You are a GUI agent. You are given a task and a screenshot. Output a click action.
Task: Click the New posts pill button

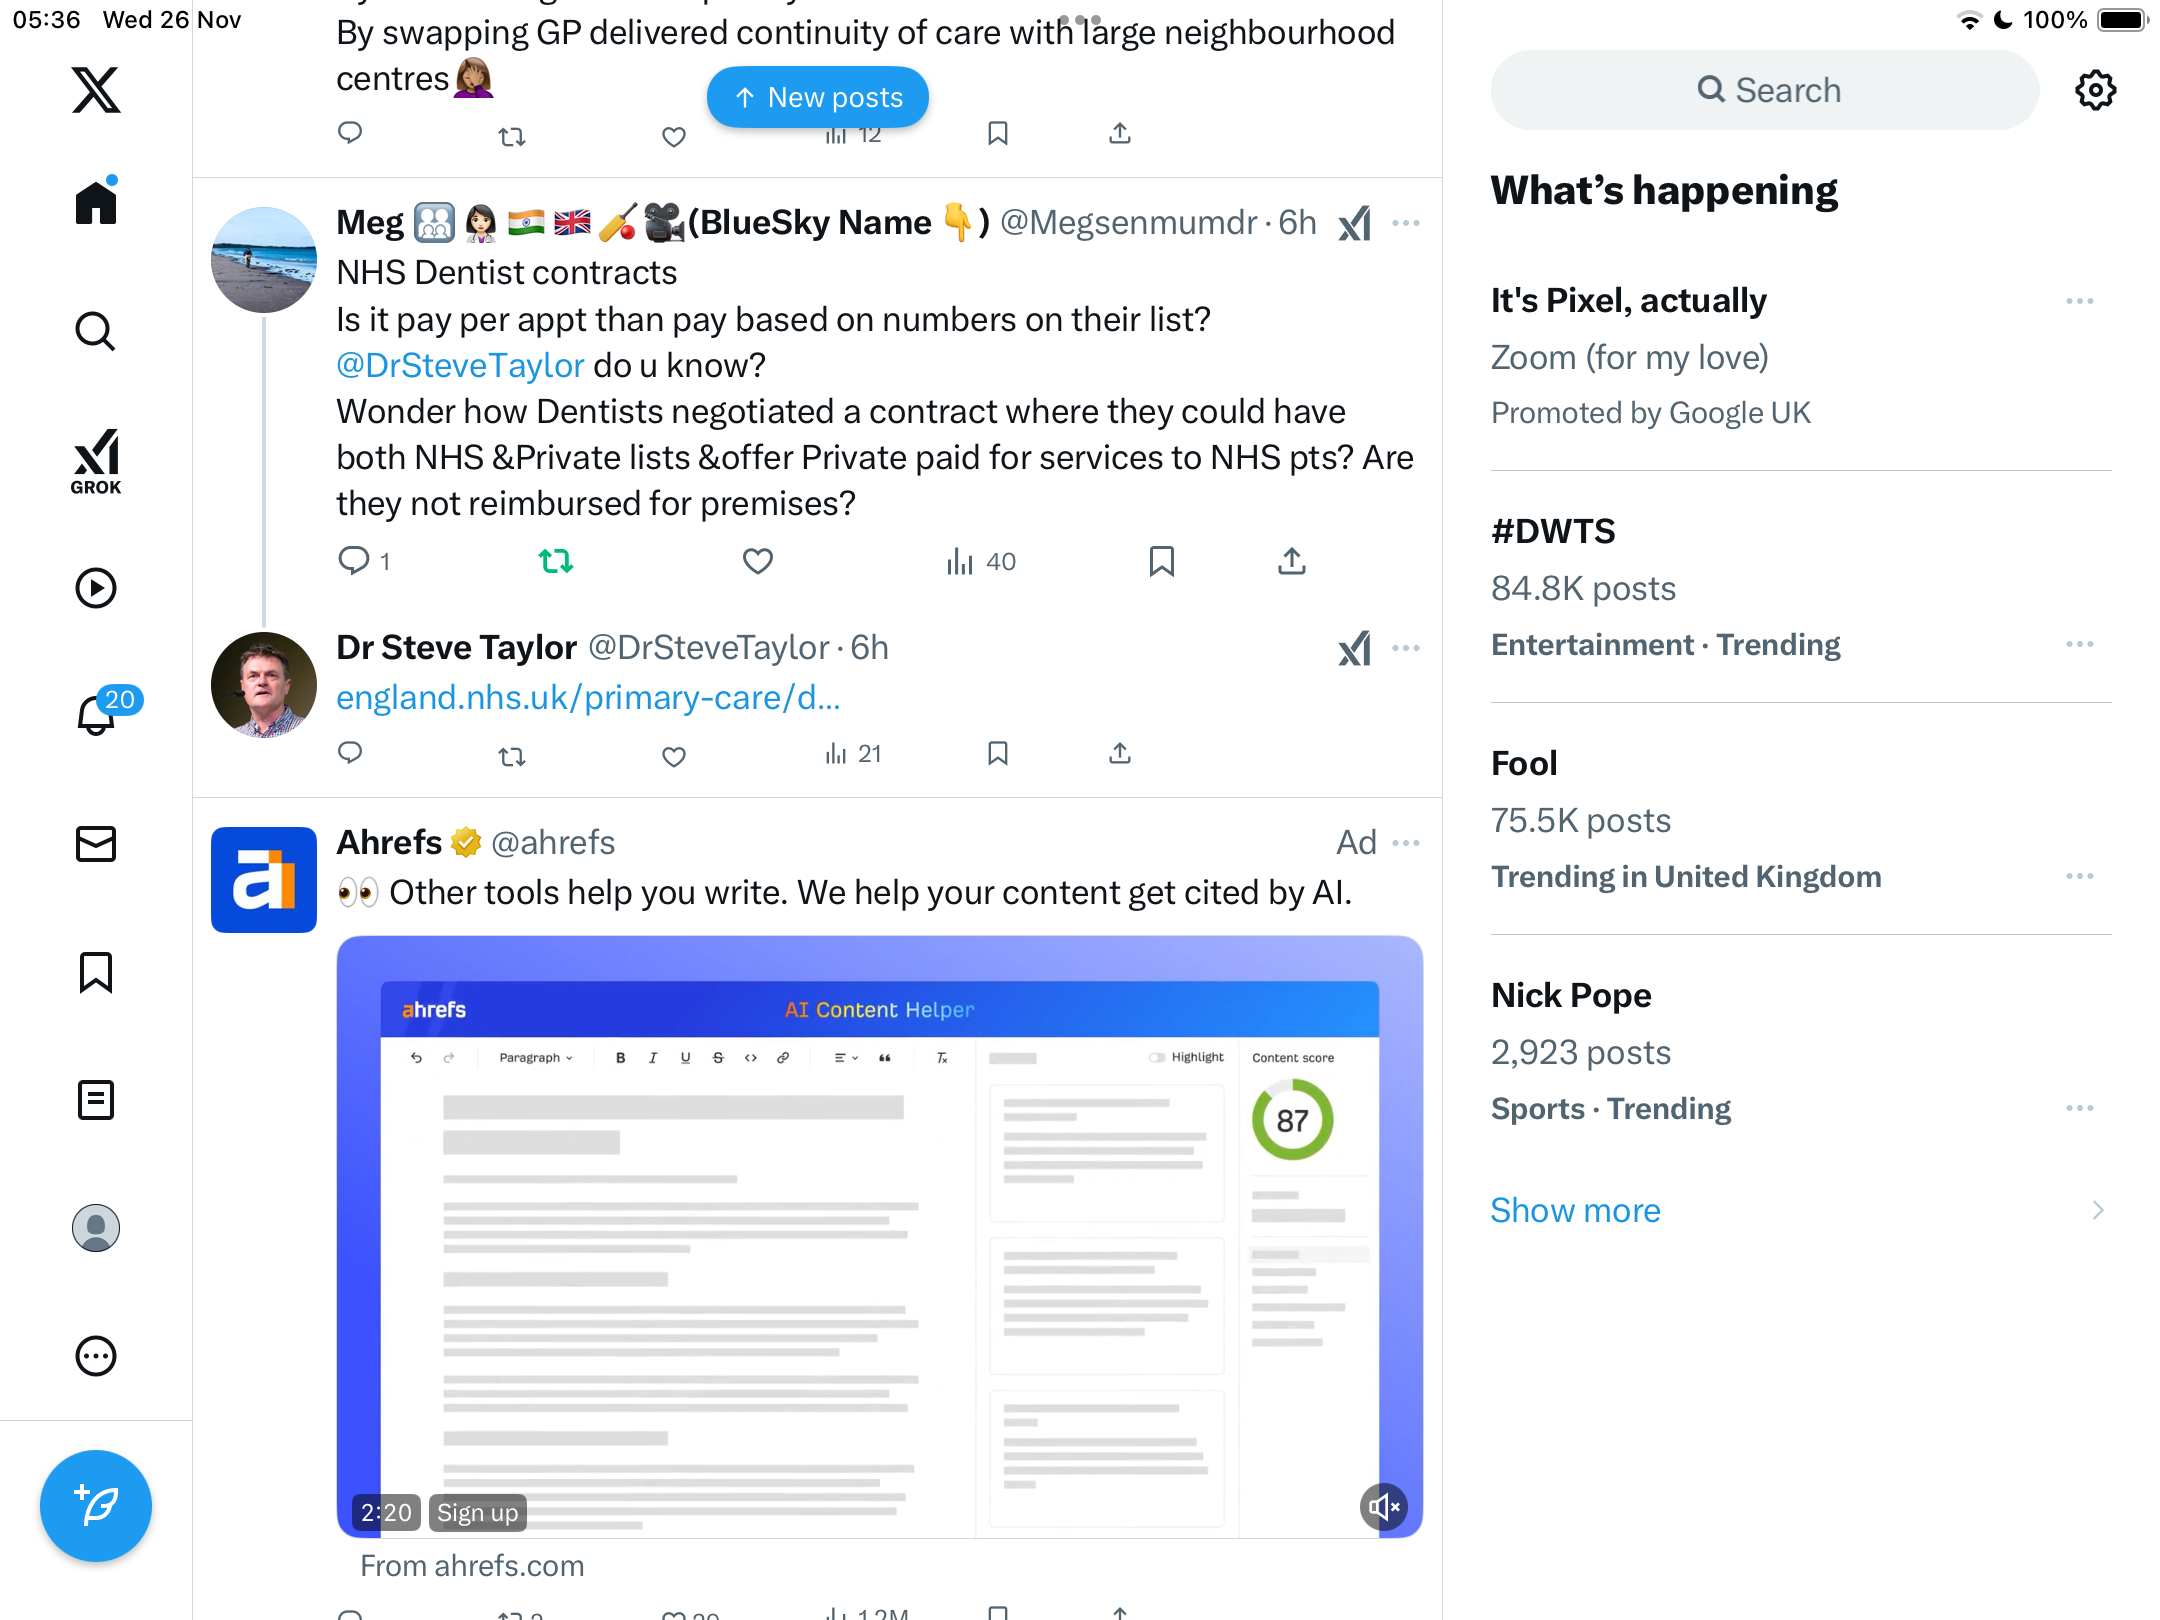pos(818,97)
